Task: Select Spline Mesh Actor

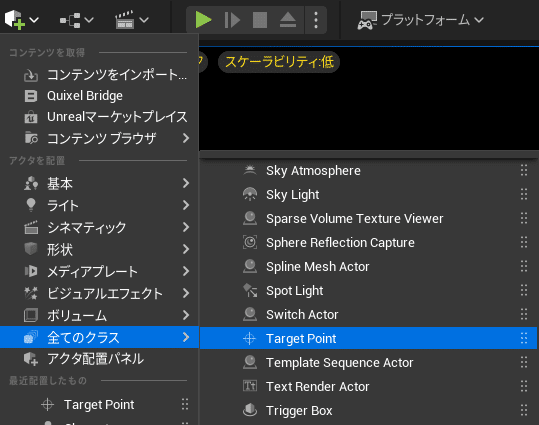Action: [368, 267]
